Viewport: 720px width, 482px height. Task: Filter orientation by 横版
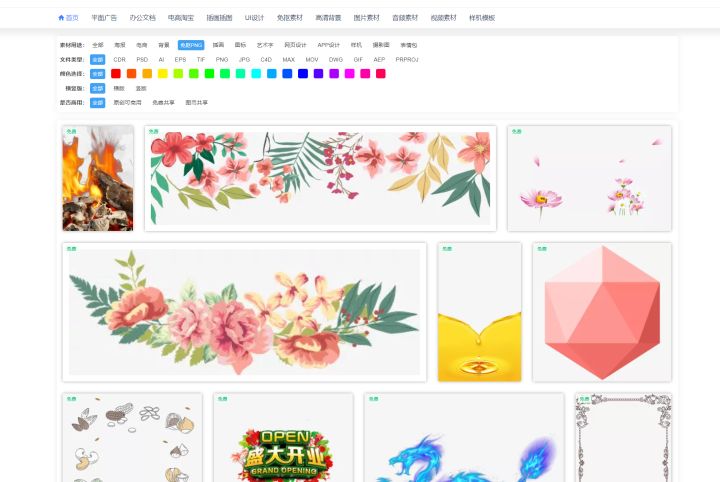point(119,88)
